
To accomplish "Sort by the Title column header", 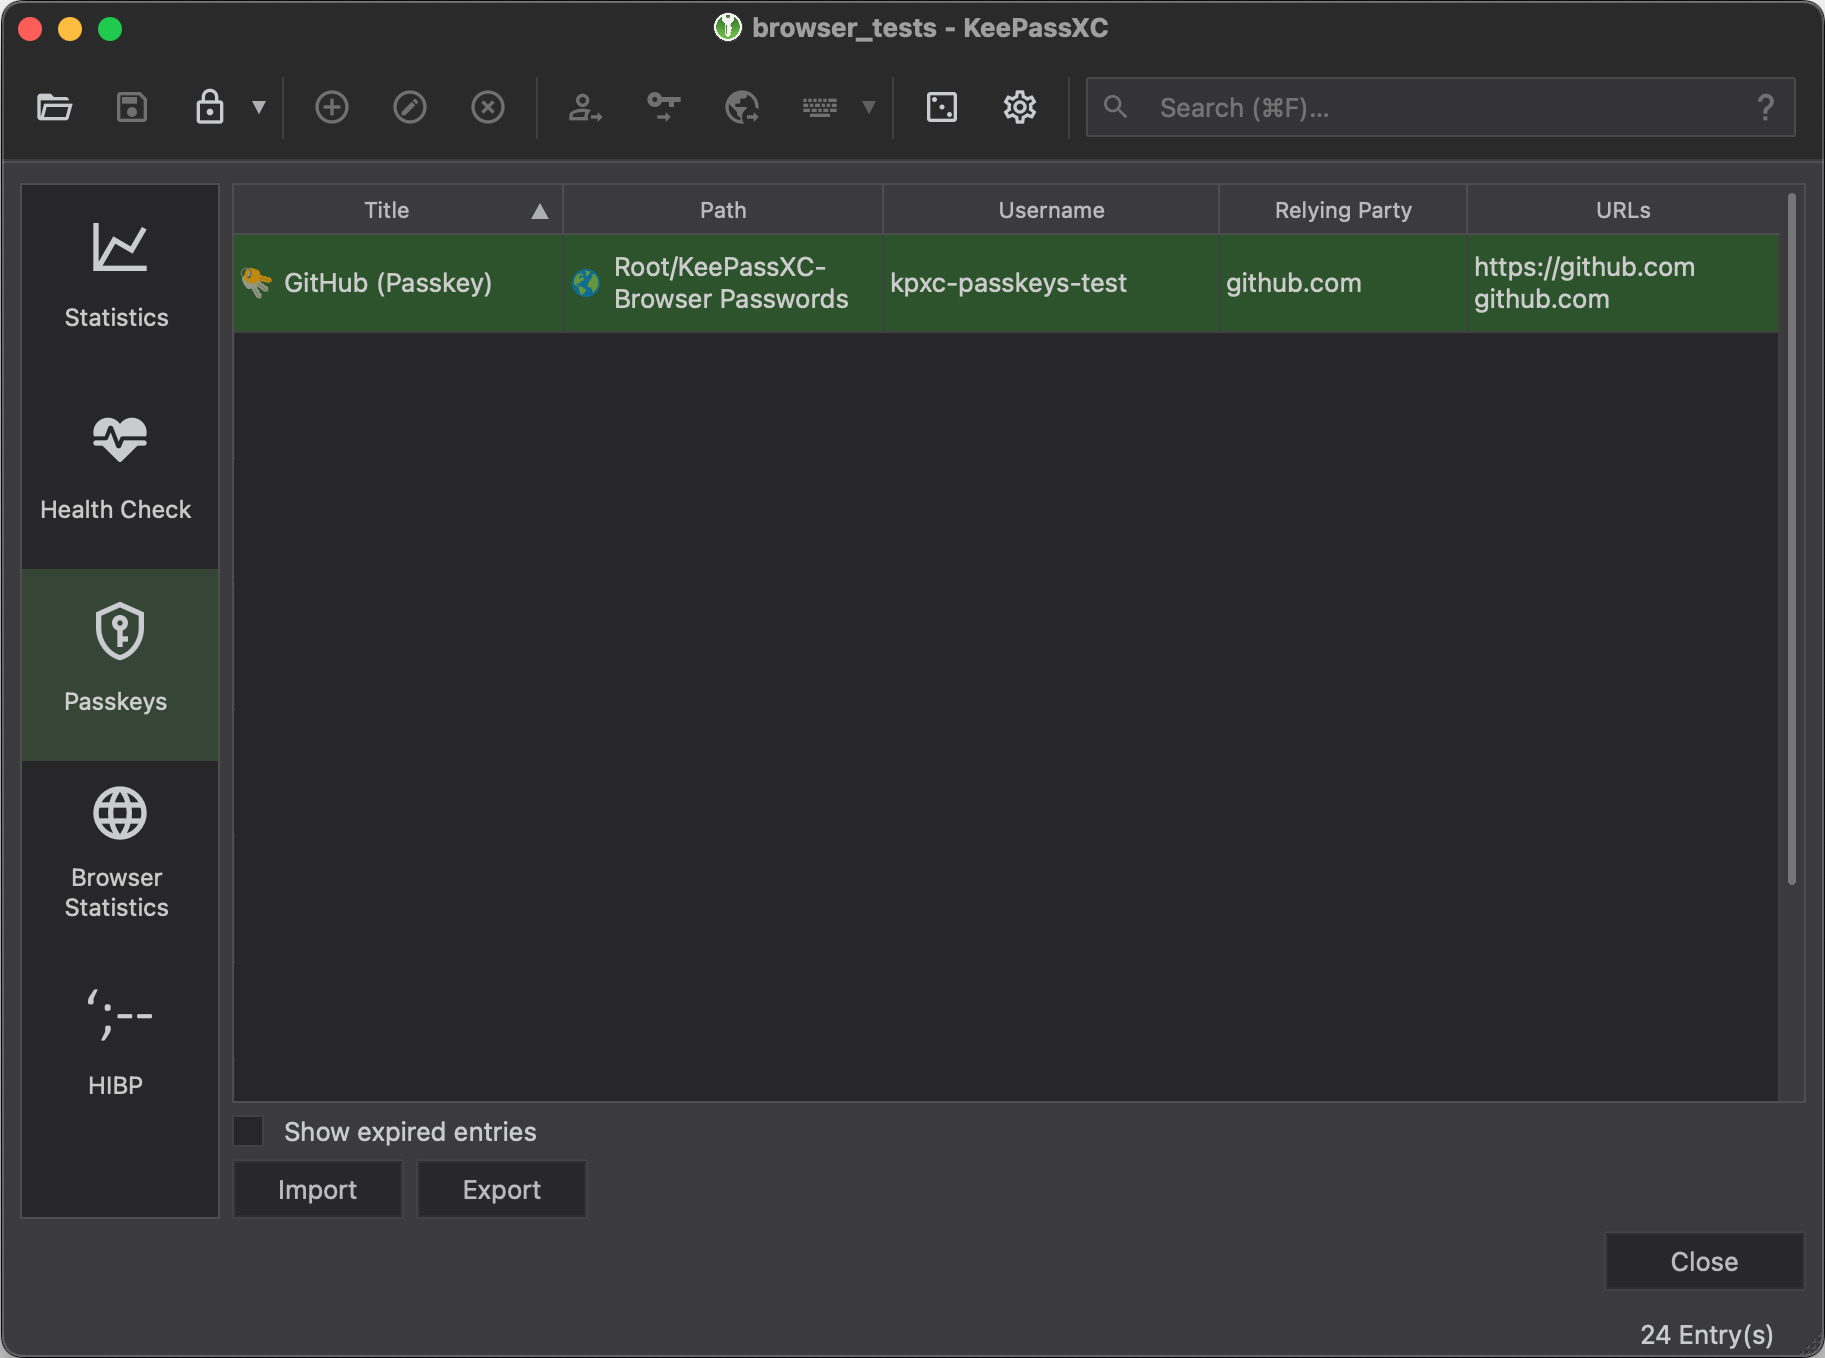I will pyautogui.click(x=398, y=210).
